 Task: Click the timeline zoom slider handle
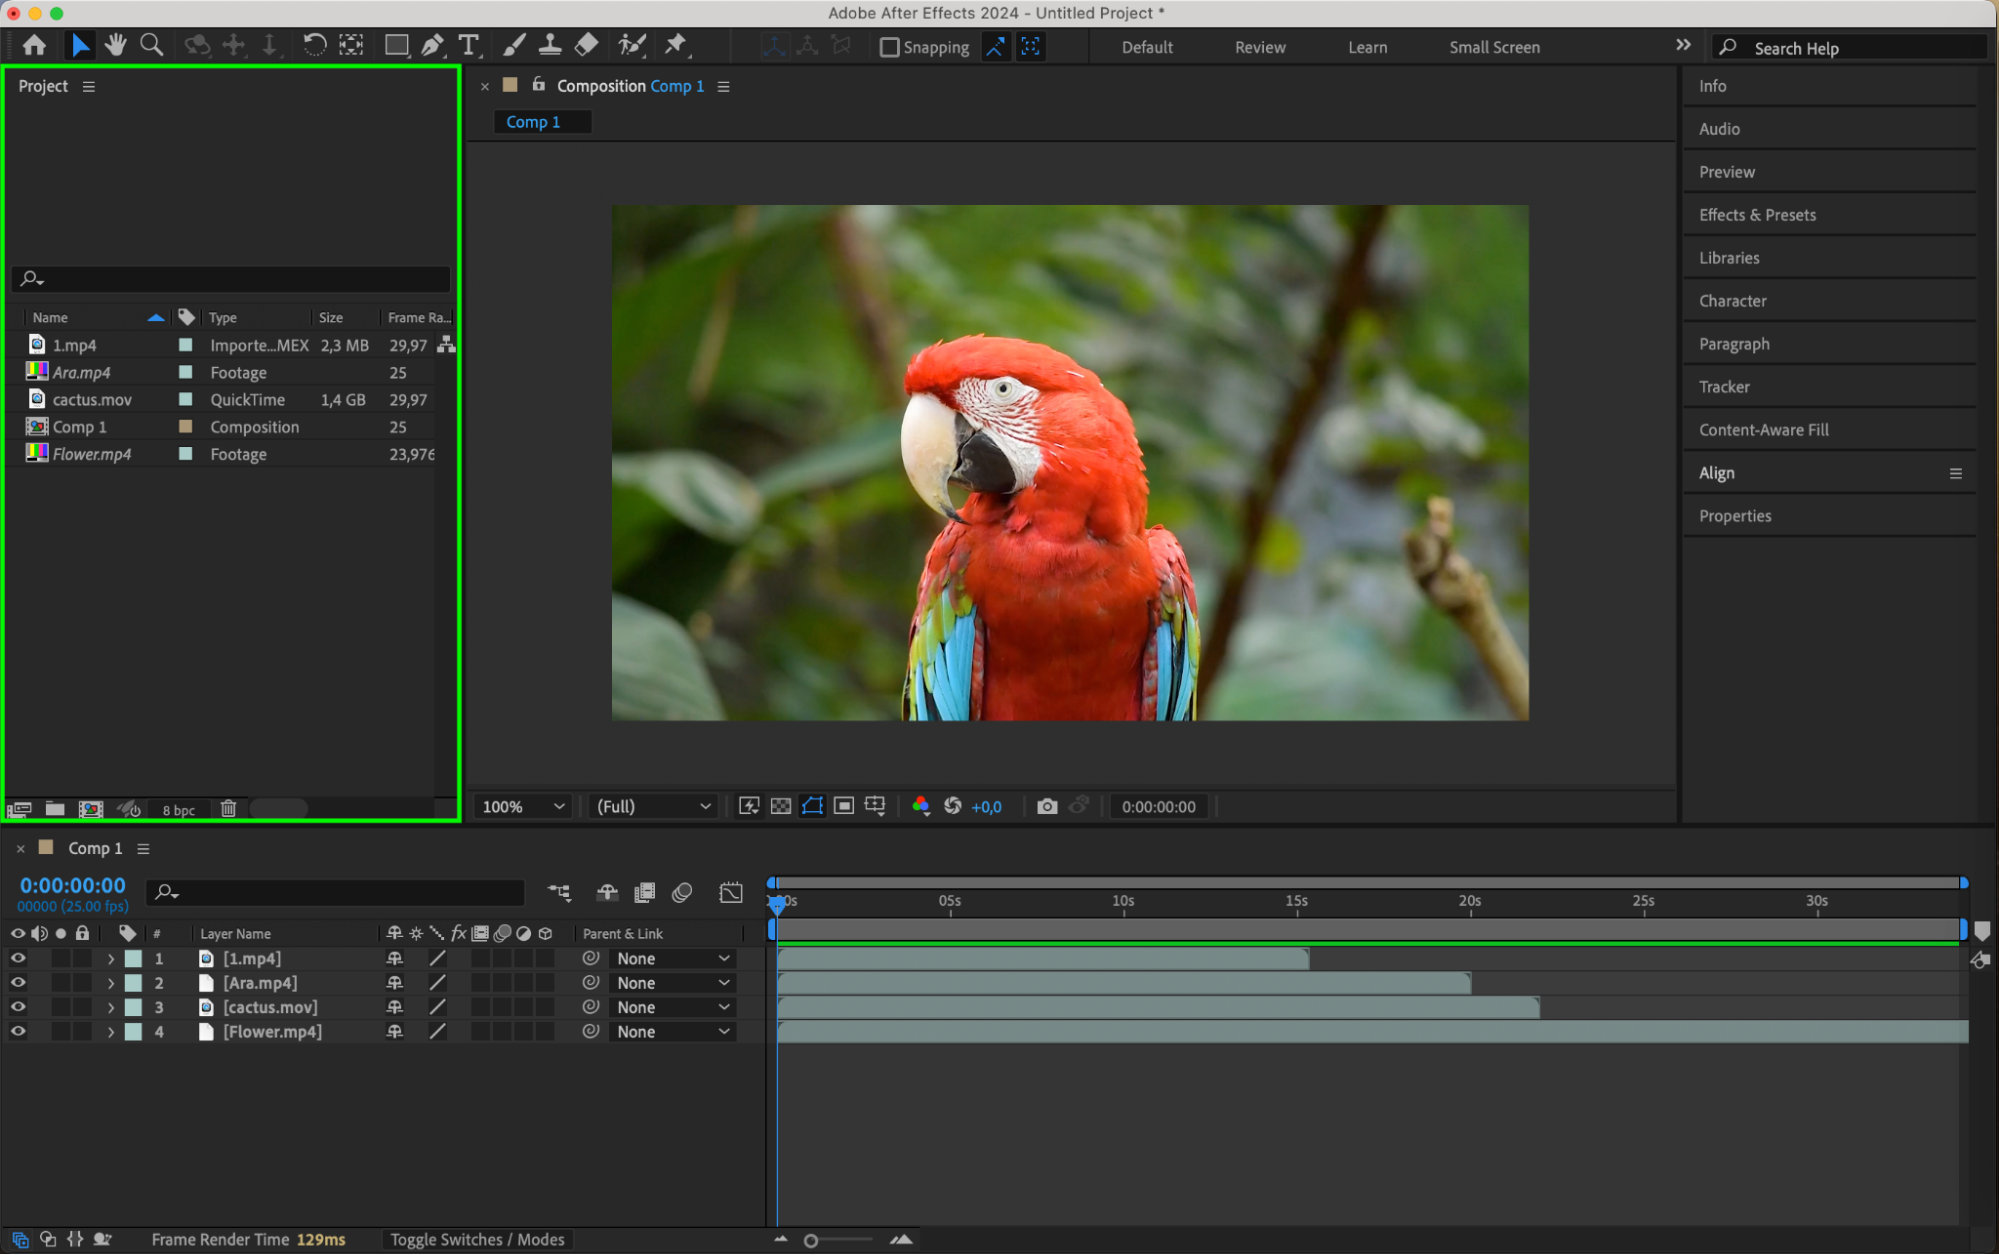click(811, 1241)
